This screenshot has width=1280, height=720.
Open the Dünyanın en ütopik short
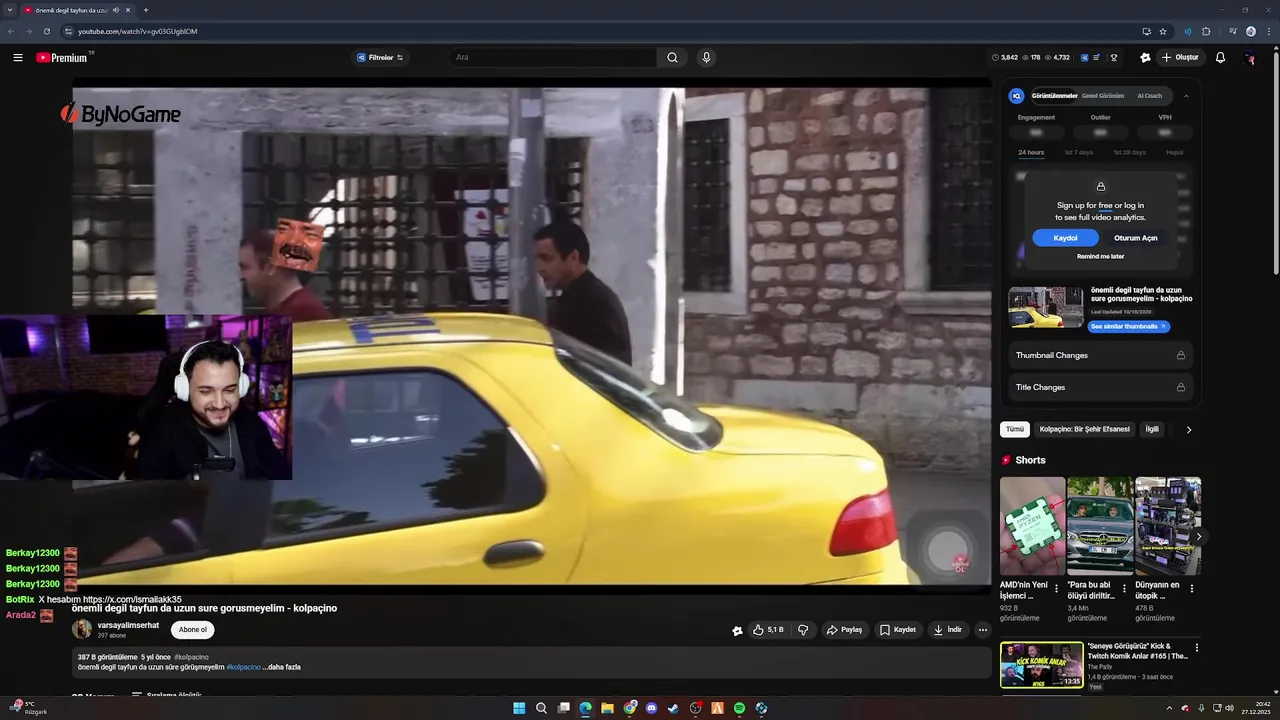[x=1168, y=526]
